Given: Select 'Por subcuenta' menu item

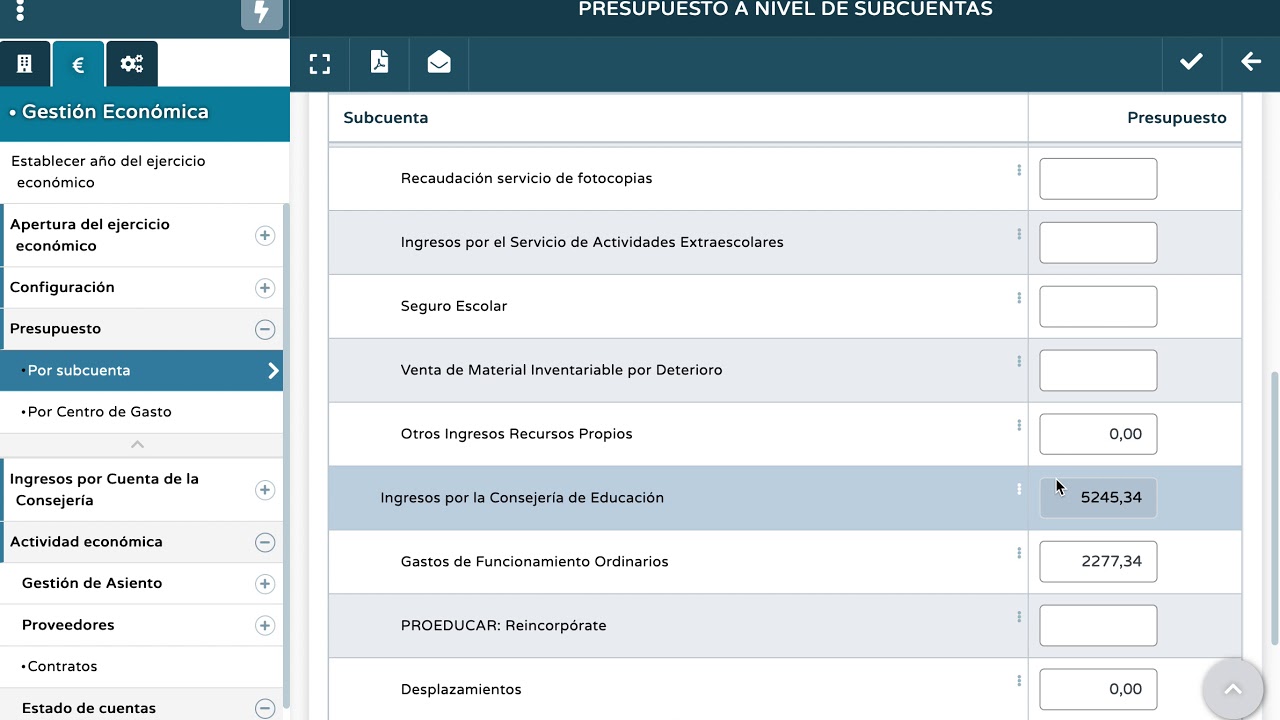Looking at the screenshot, I should coord(141,371).
